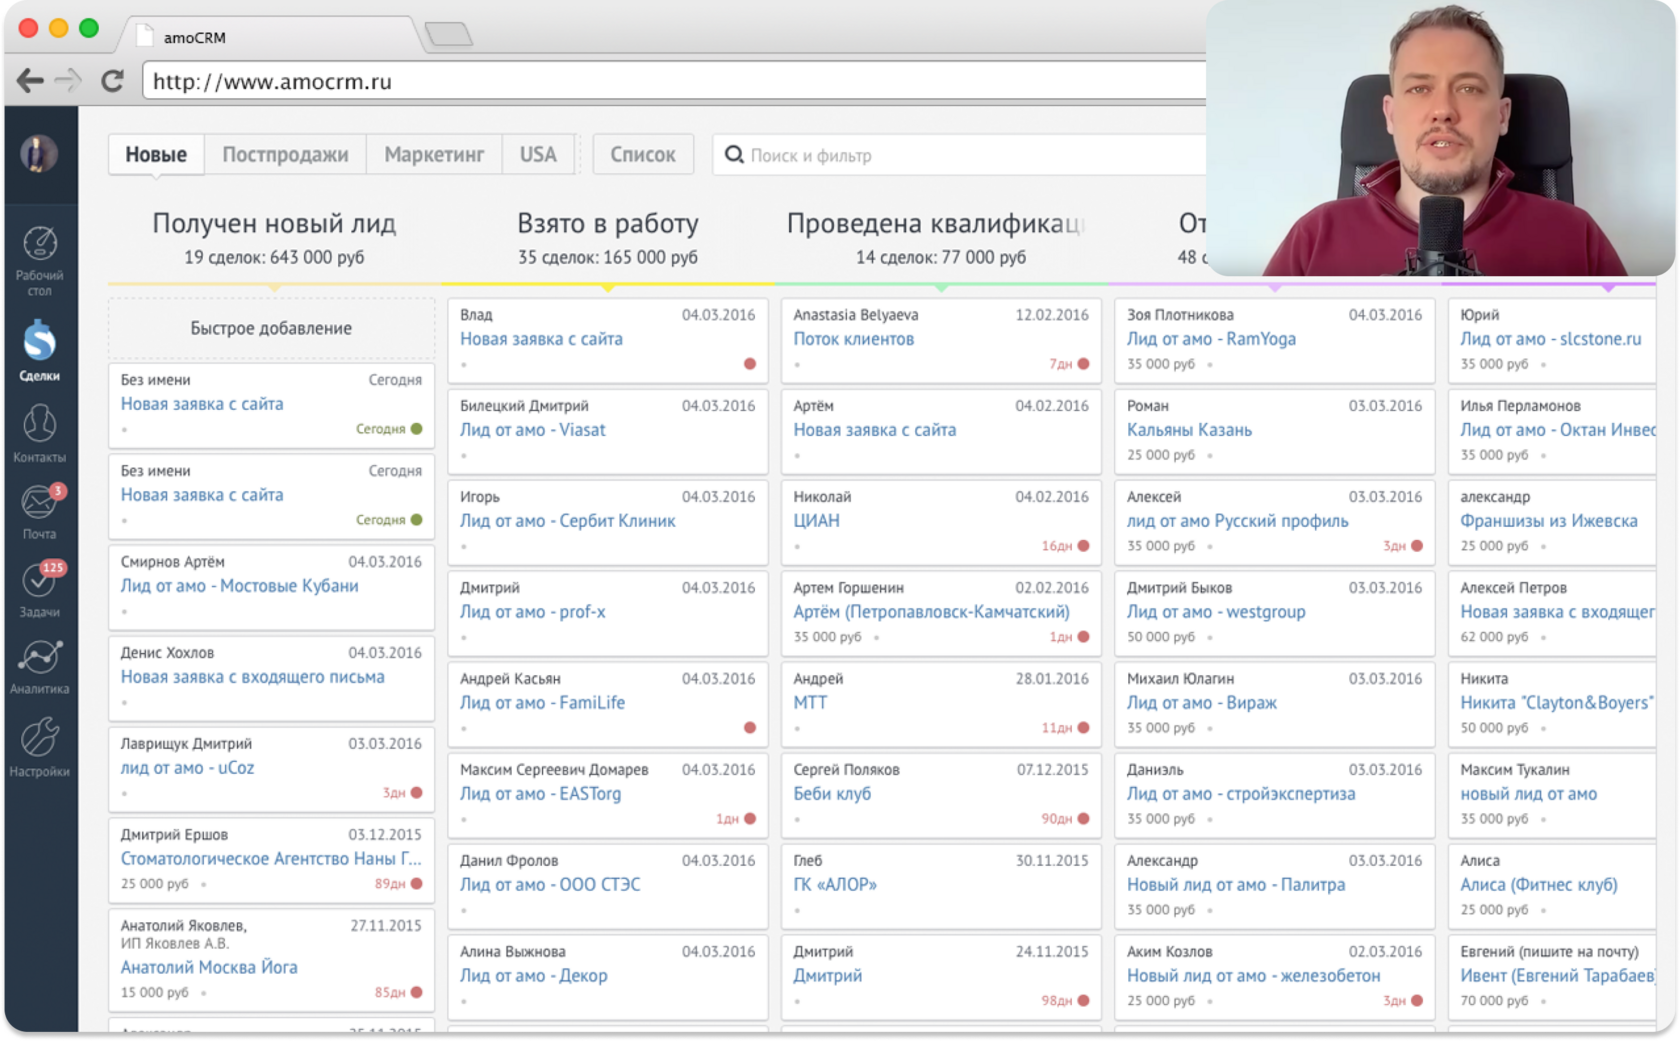Click the Список view button
The width and height of the screenshot is (1680, 1041).
(x=643, y=155)
